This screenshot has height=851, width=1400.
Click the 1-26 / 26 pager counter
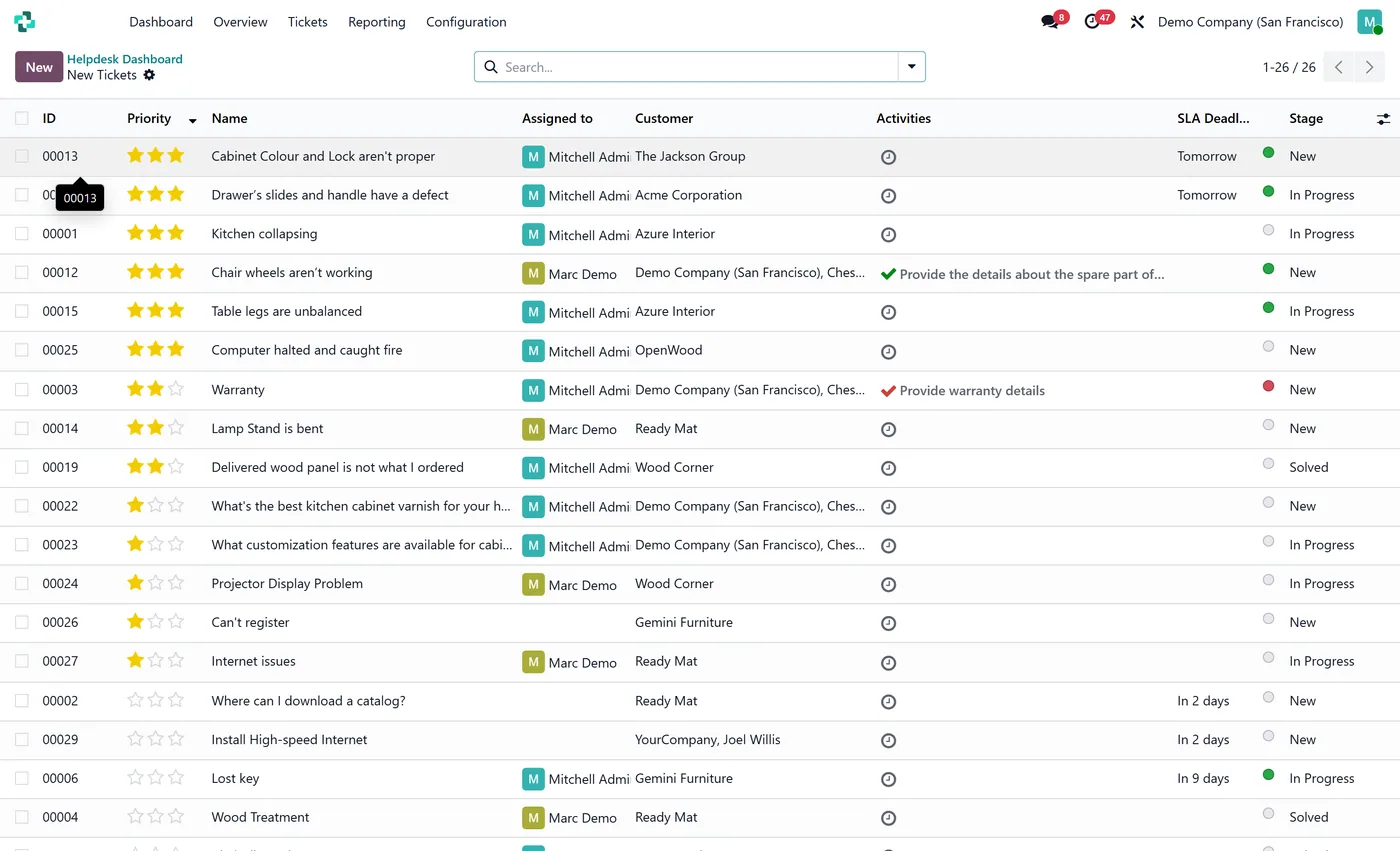pyautogui.click(x=1289, y=67)
